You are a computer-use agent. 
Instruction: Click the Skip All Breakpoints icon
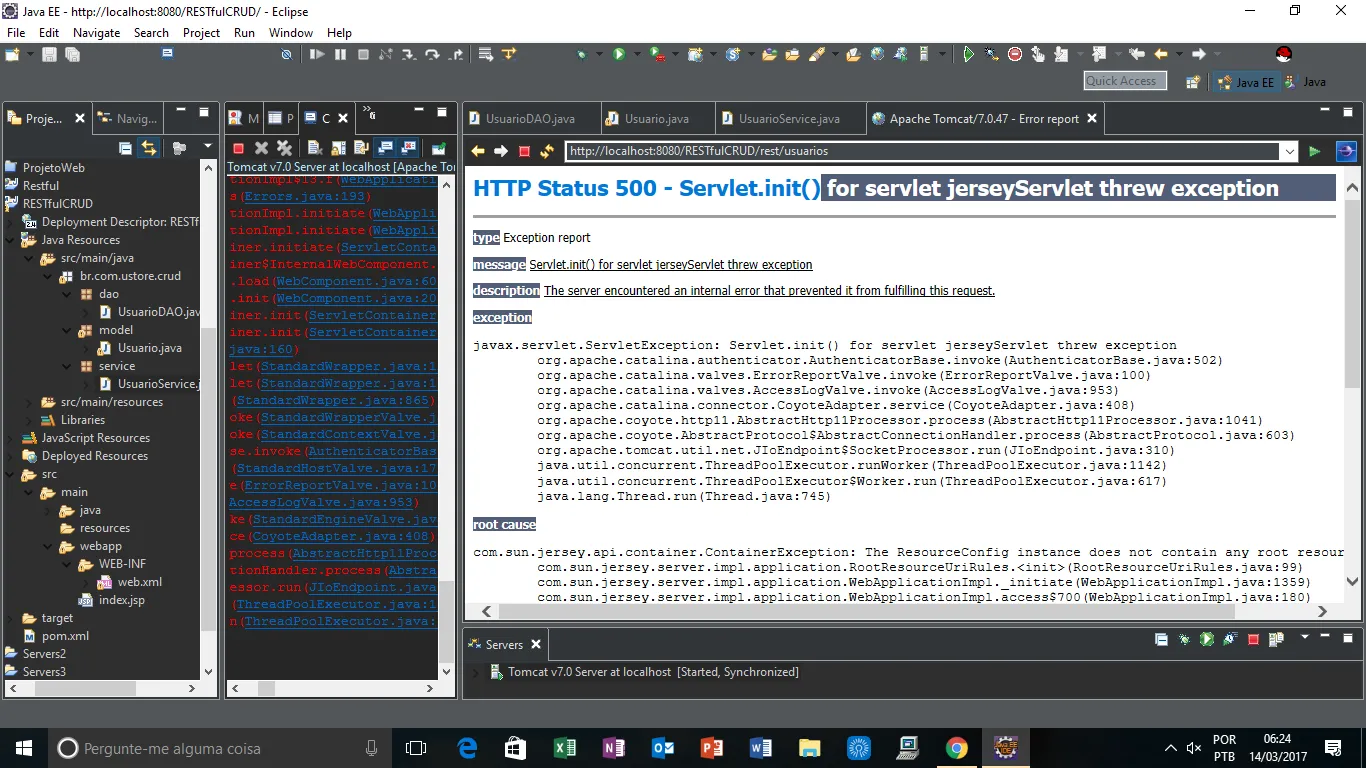coord(286,55)
